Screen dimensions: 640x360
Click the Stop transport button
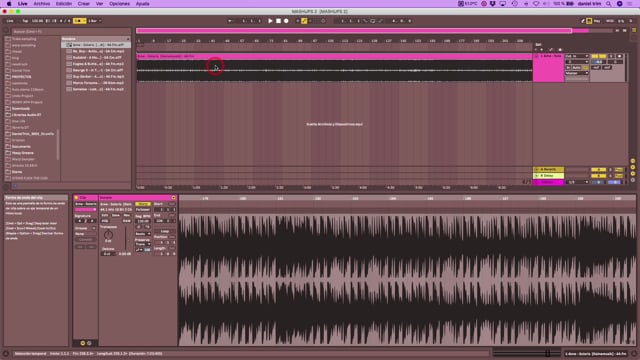pos(278,21)
